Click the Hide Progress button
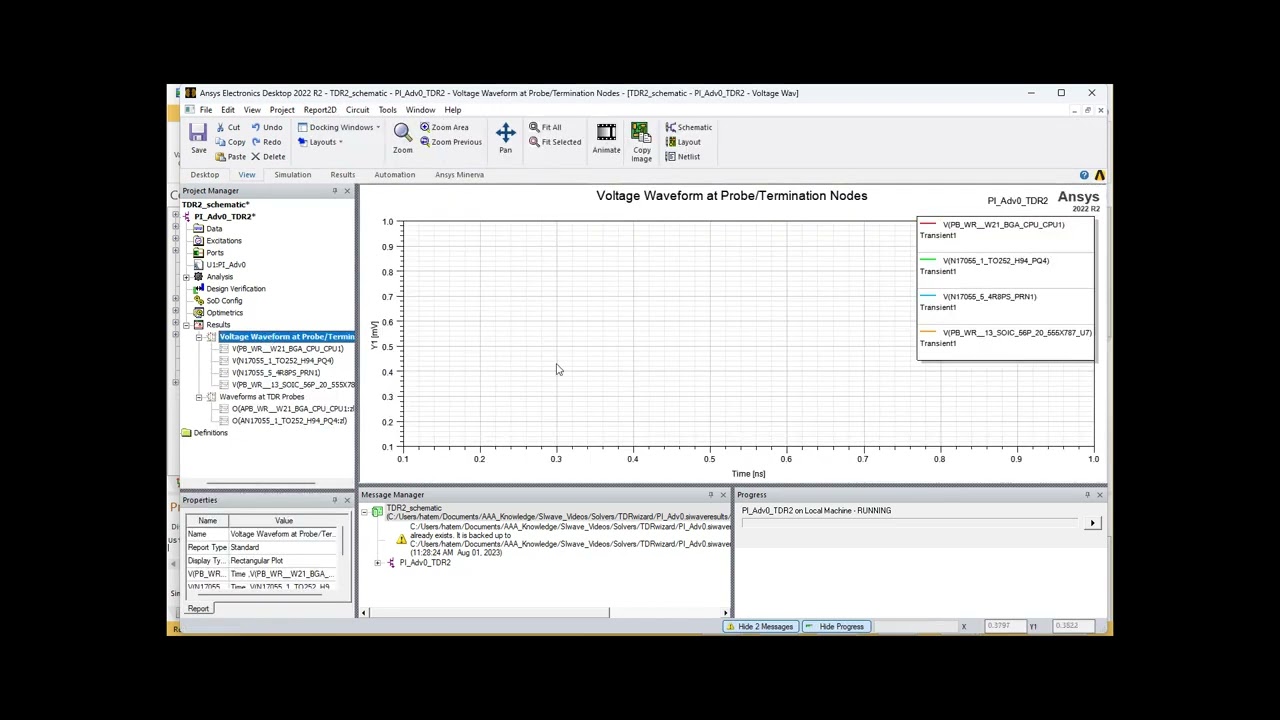Viewport: 1280px width, 720px height. point(835,627)
